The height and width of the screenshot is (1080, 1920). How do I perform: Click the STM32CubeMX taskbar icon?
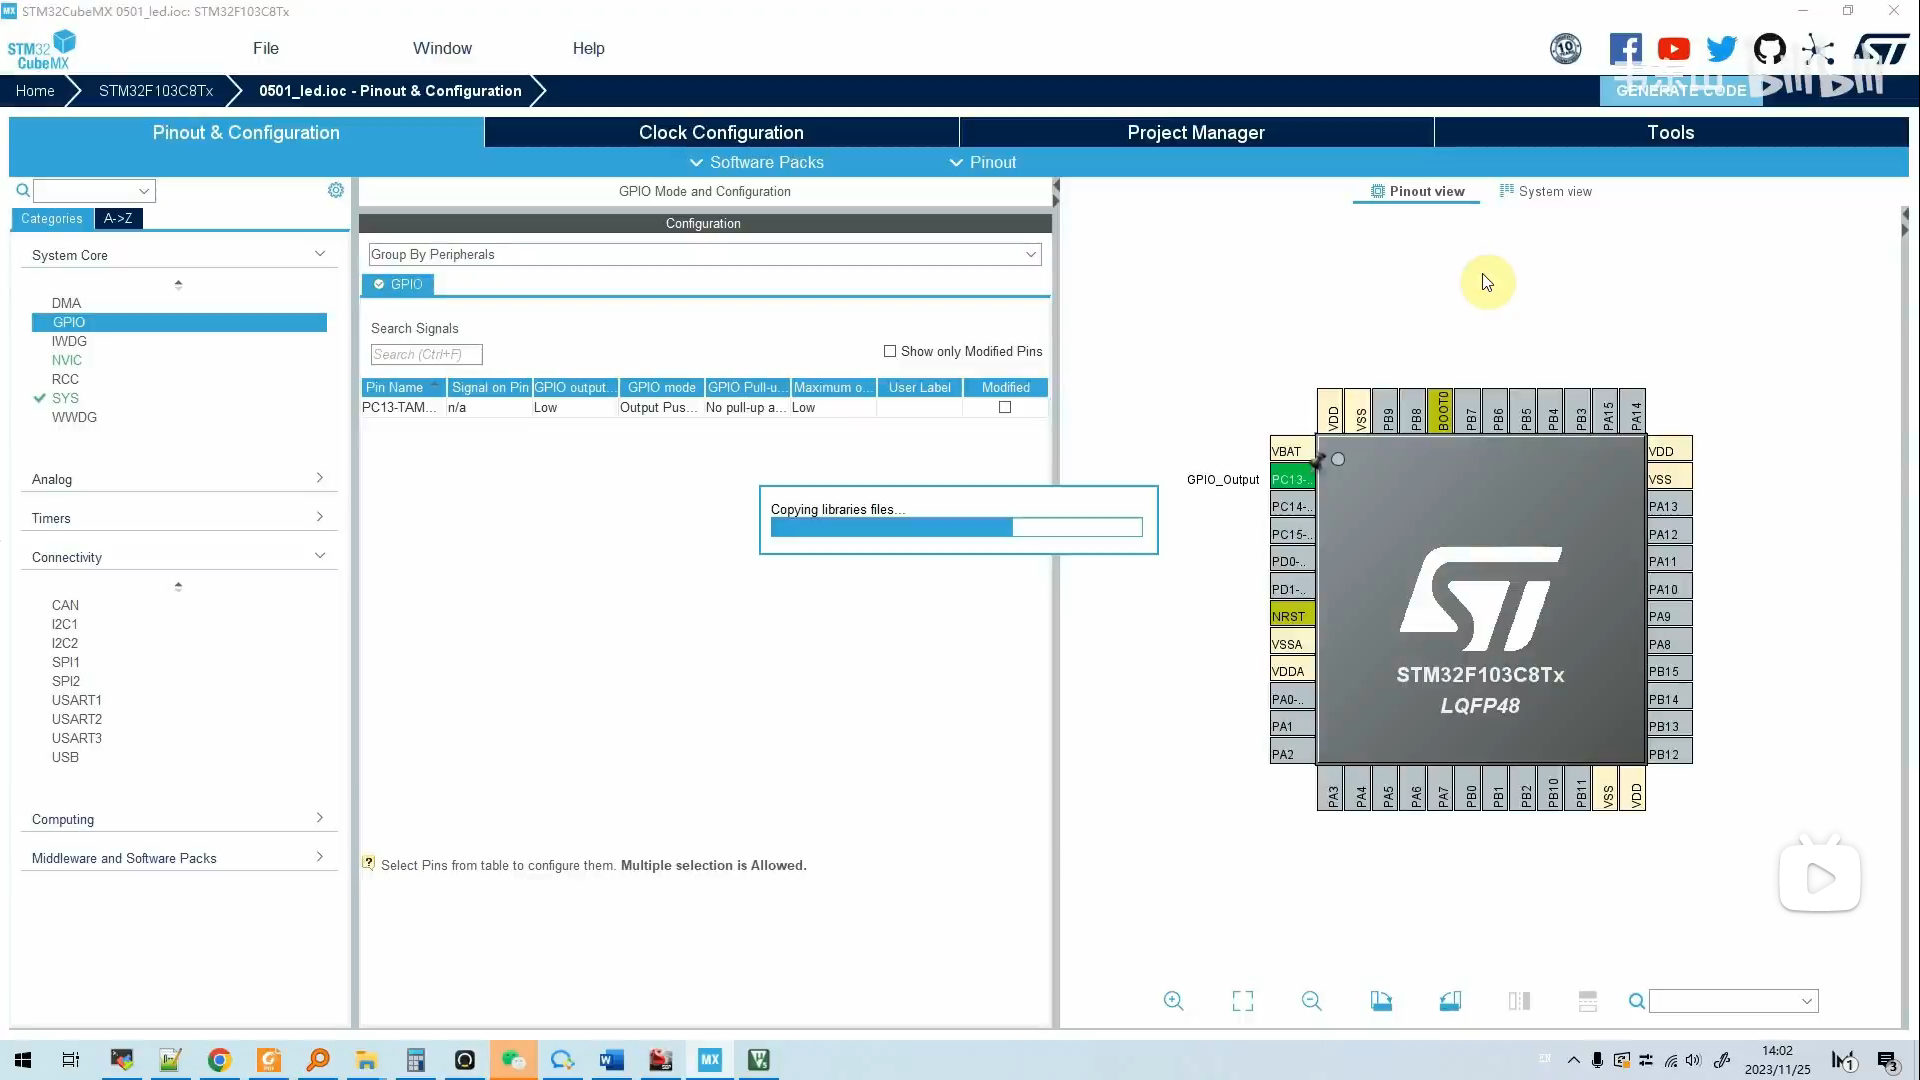(x=710, y=1060)
